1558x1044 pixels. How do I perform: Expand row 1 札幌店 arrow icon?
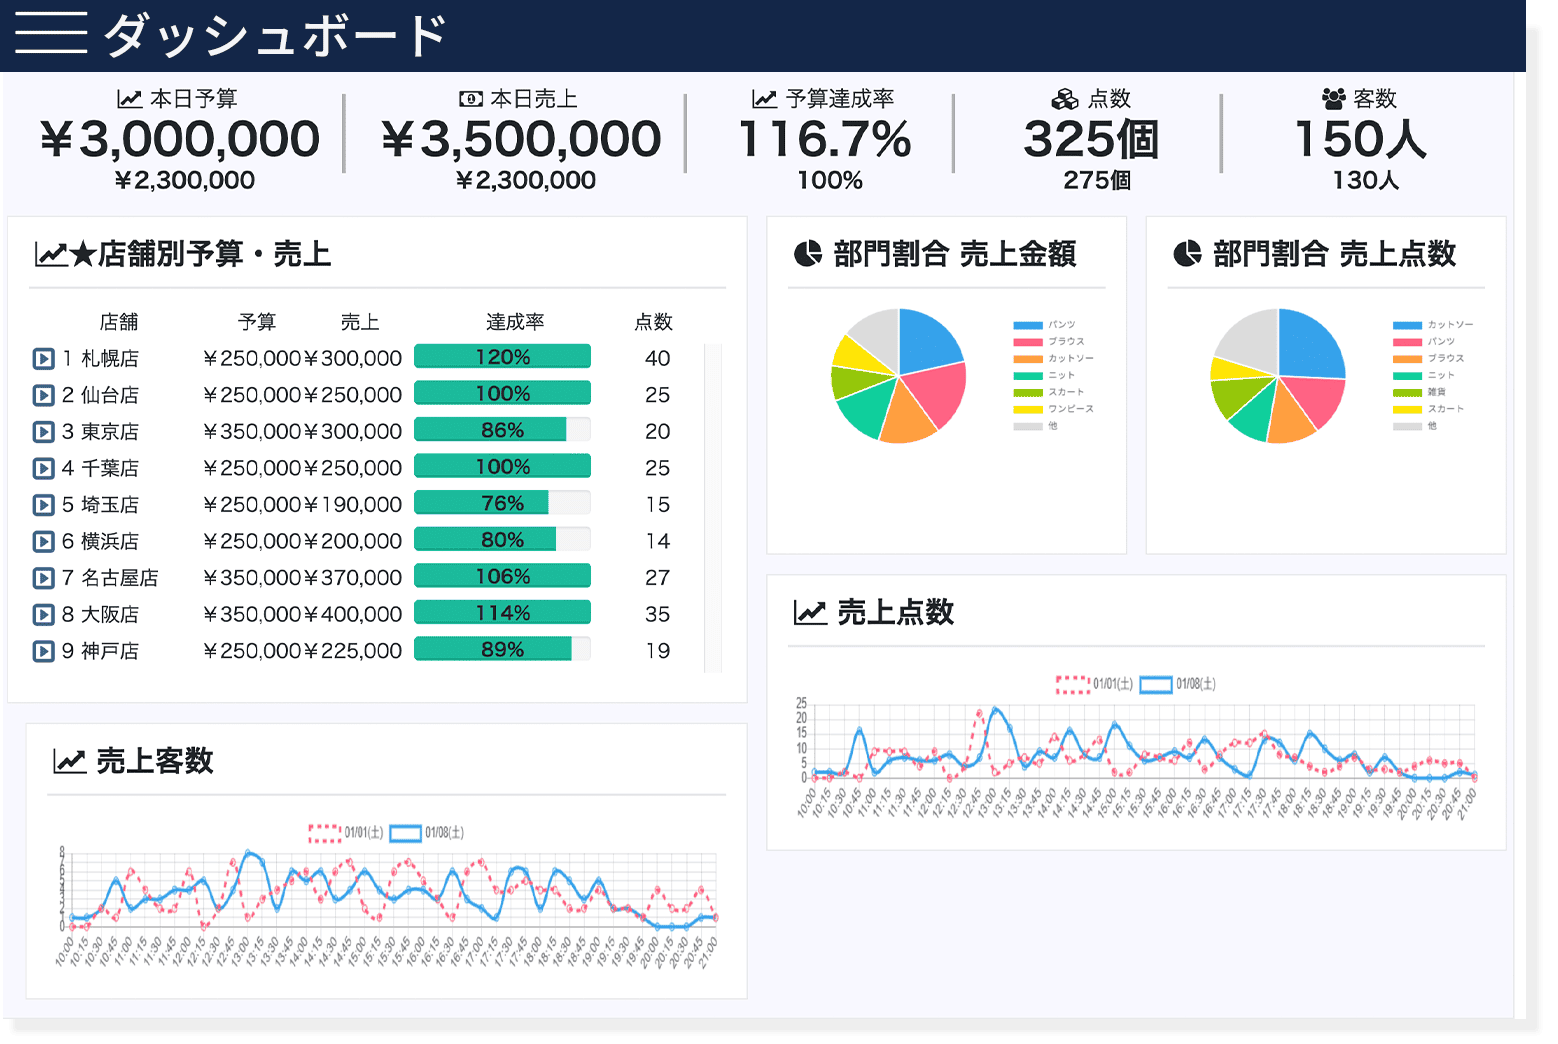[43, 359]
